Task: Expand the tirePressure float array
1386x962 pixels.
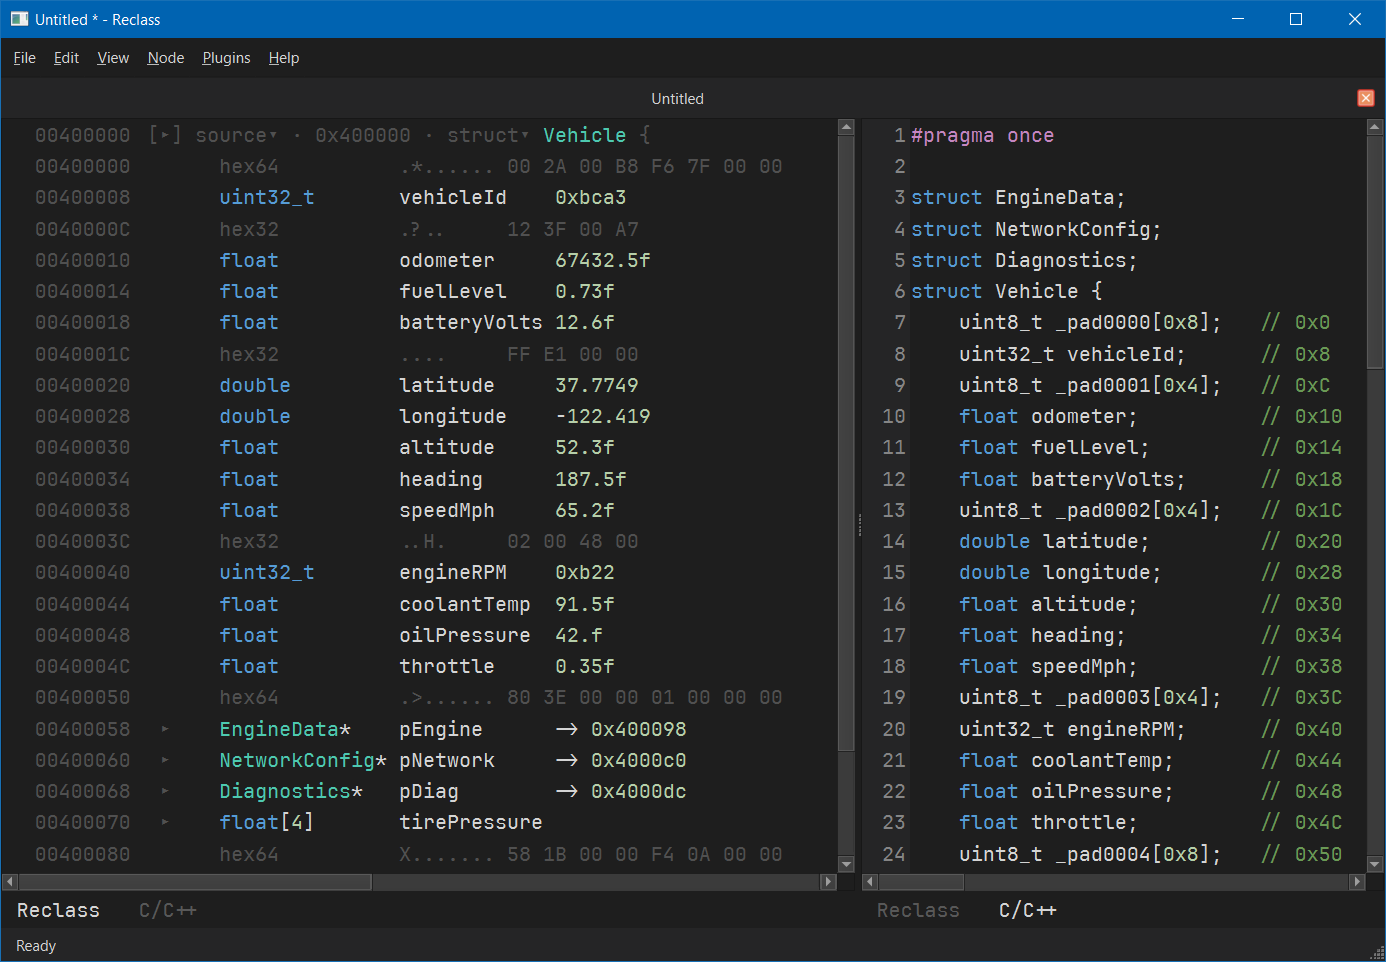Action: point(165,822)
